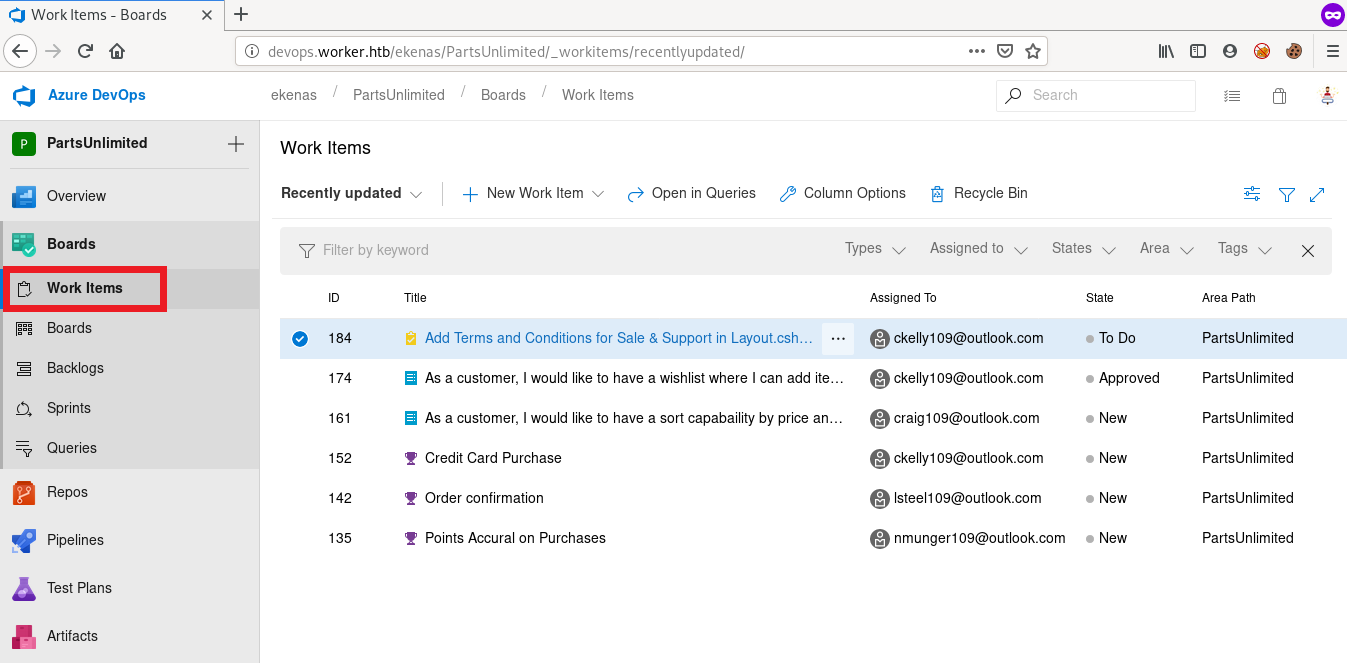
Task: Select Backlogs in the Boards menu
Action: (75, 368)
